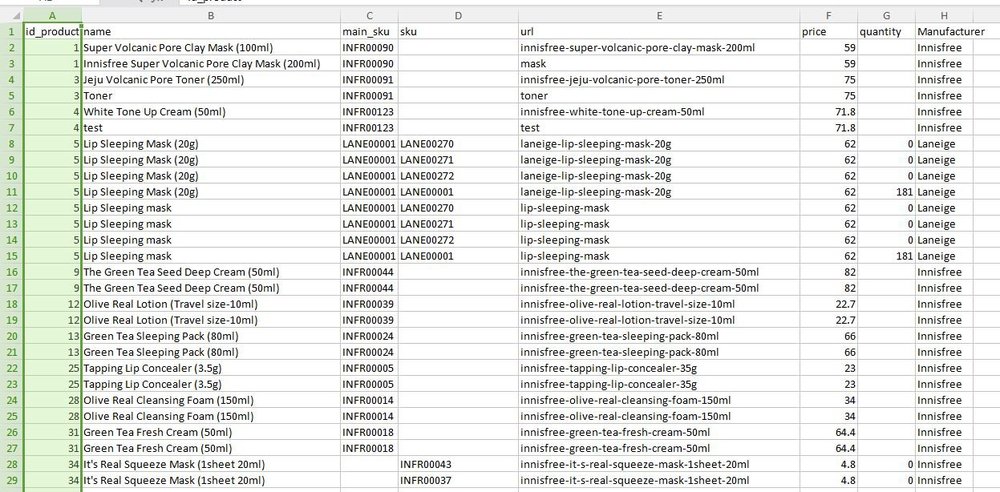Select the id_product header cell
The width and height of the screenshot is (1000, 492).
click(52, 31)
